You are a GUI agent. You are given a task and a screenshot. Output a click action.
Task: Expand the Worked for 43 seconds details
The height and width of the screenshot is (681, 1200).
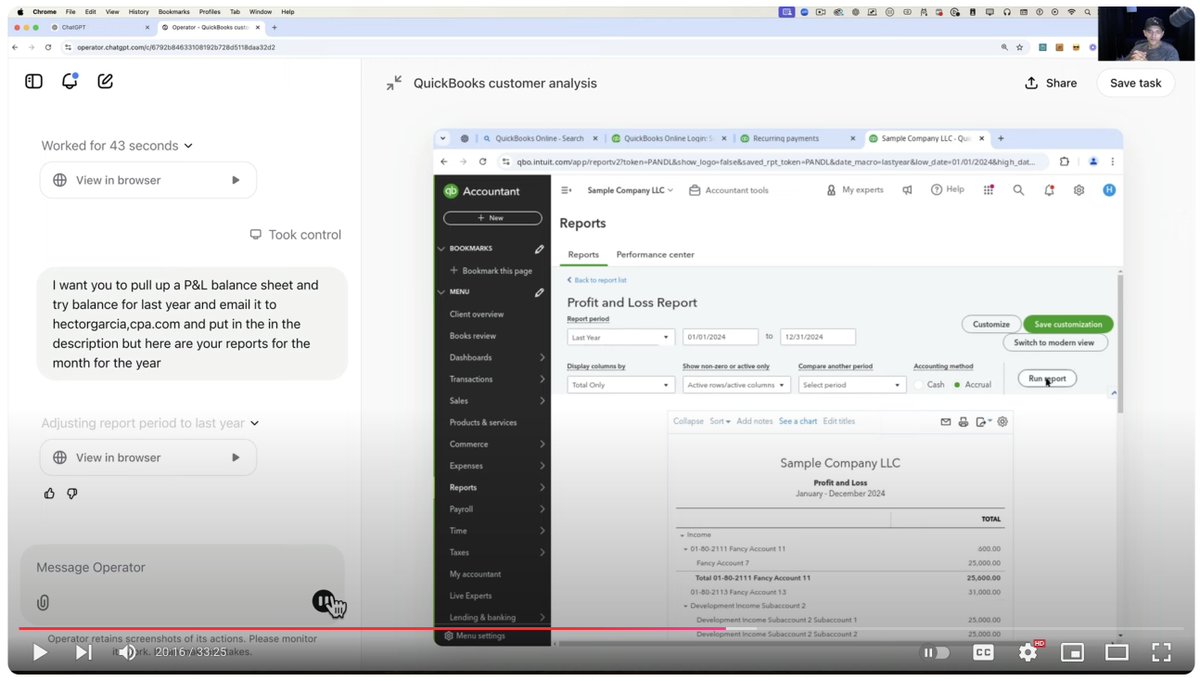point(117,145)
